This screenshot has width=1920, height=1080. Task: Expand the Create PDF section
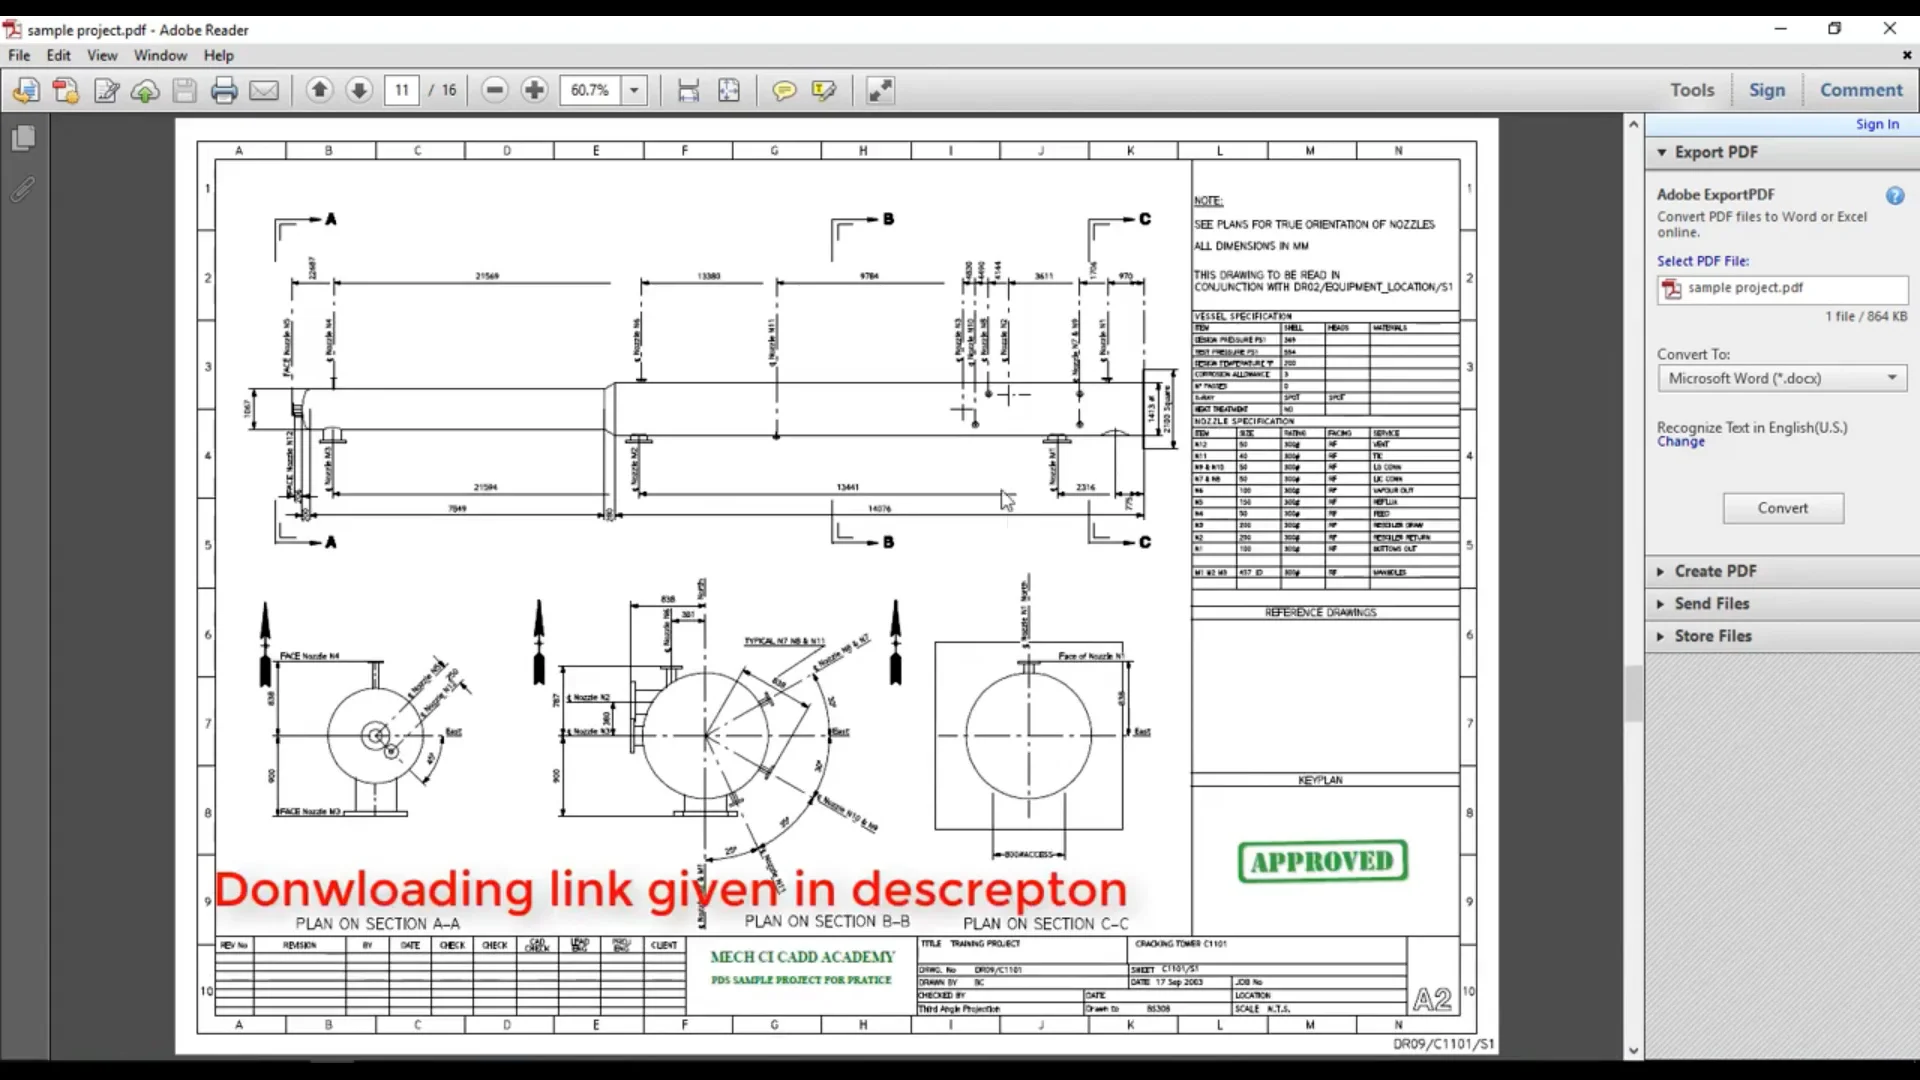coord(1716,571)
